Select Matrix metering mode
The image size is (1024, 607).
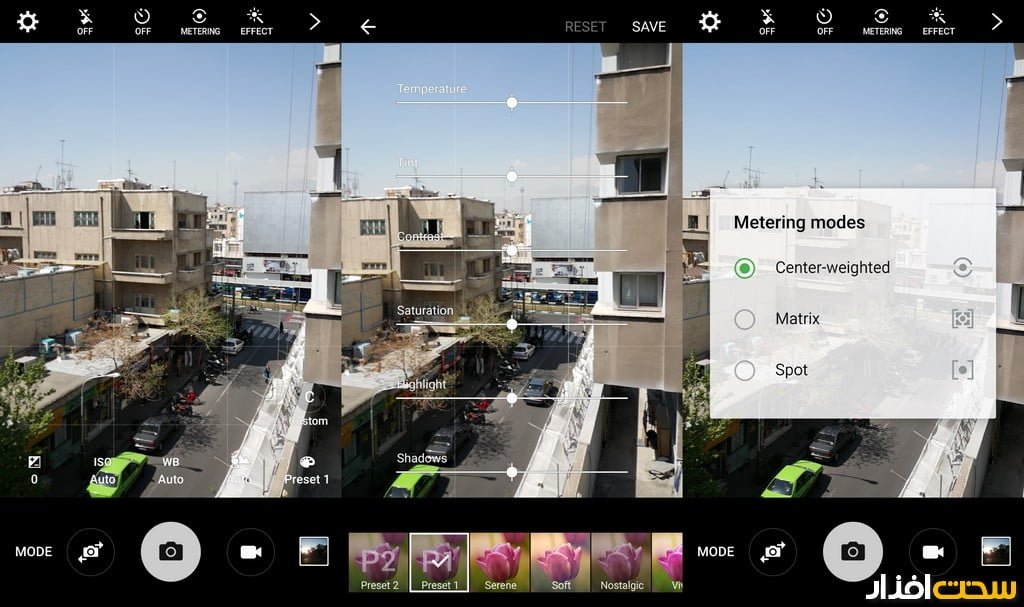(x=745, y=319)
